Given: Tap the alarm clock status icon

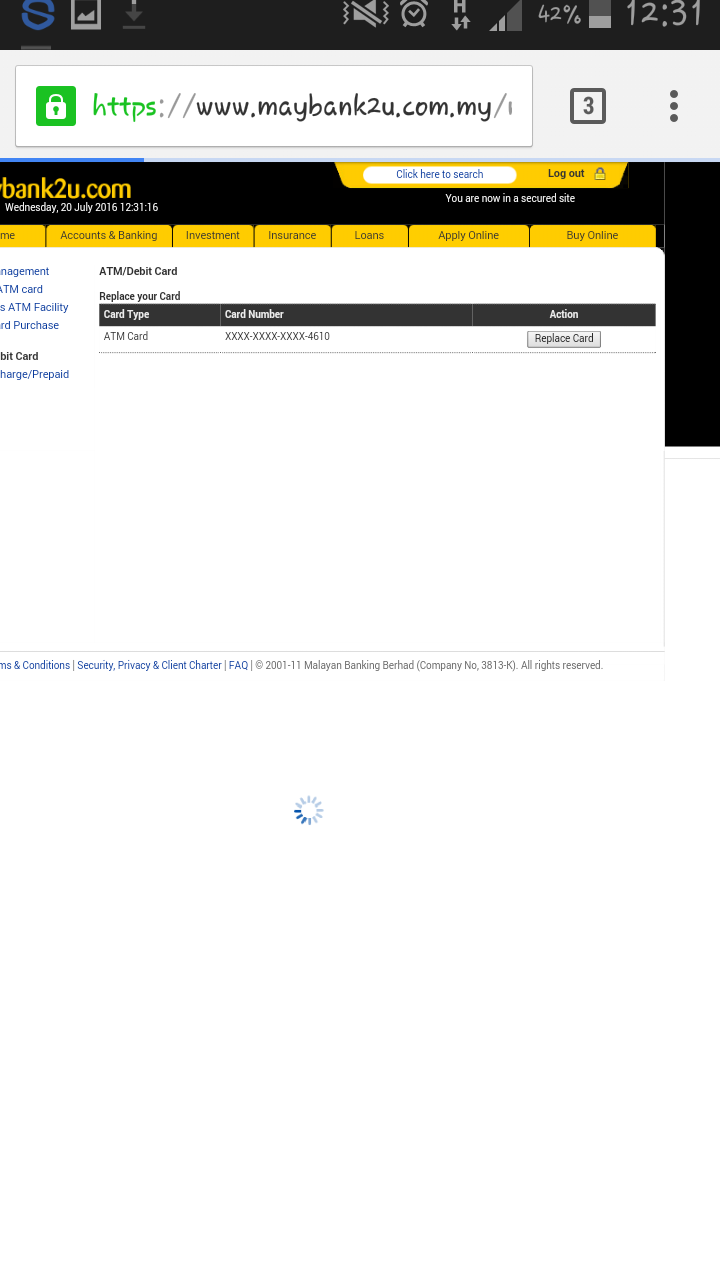Looking at the screenshot, I should pyautogui.click(x=414, y=14).
